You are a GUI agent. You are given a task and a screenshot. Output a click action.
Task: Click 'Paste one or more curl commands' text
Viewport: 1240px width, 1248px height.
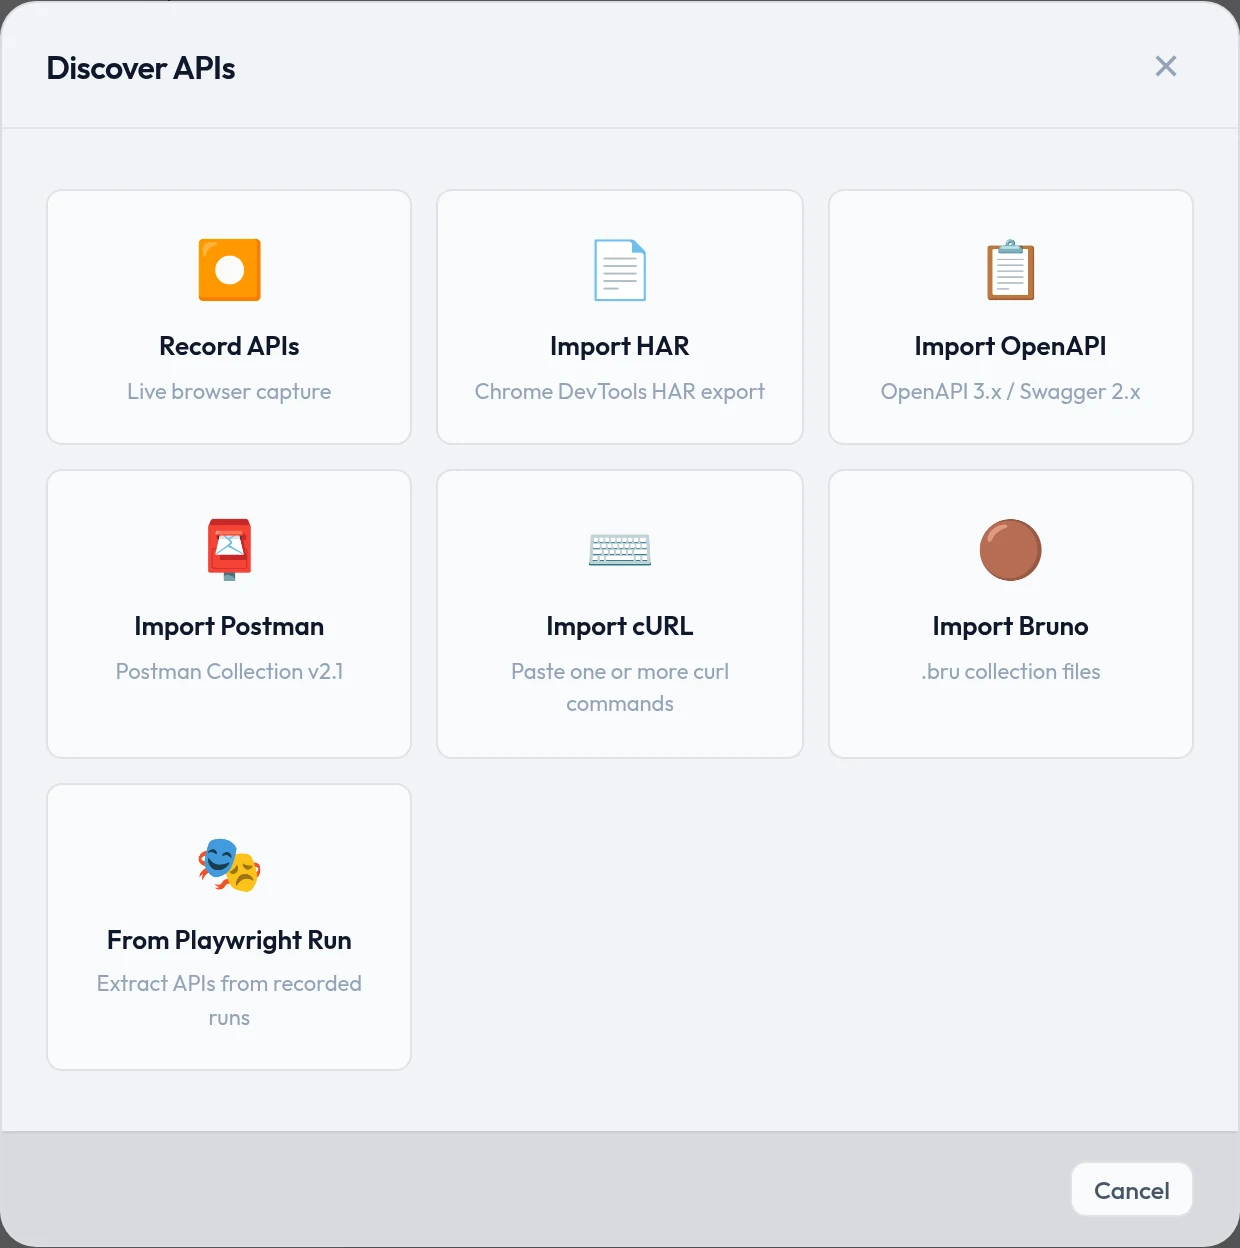click(620, 687)
